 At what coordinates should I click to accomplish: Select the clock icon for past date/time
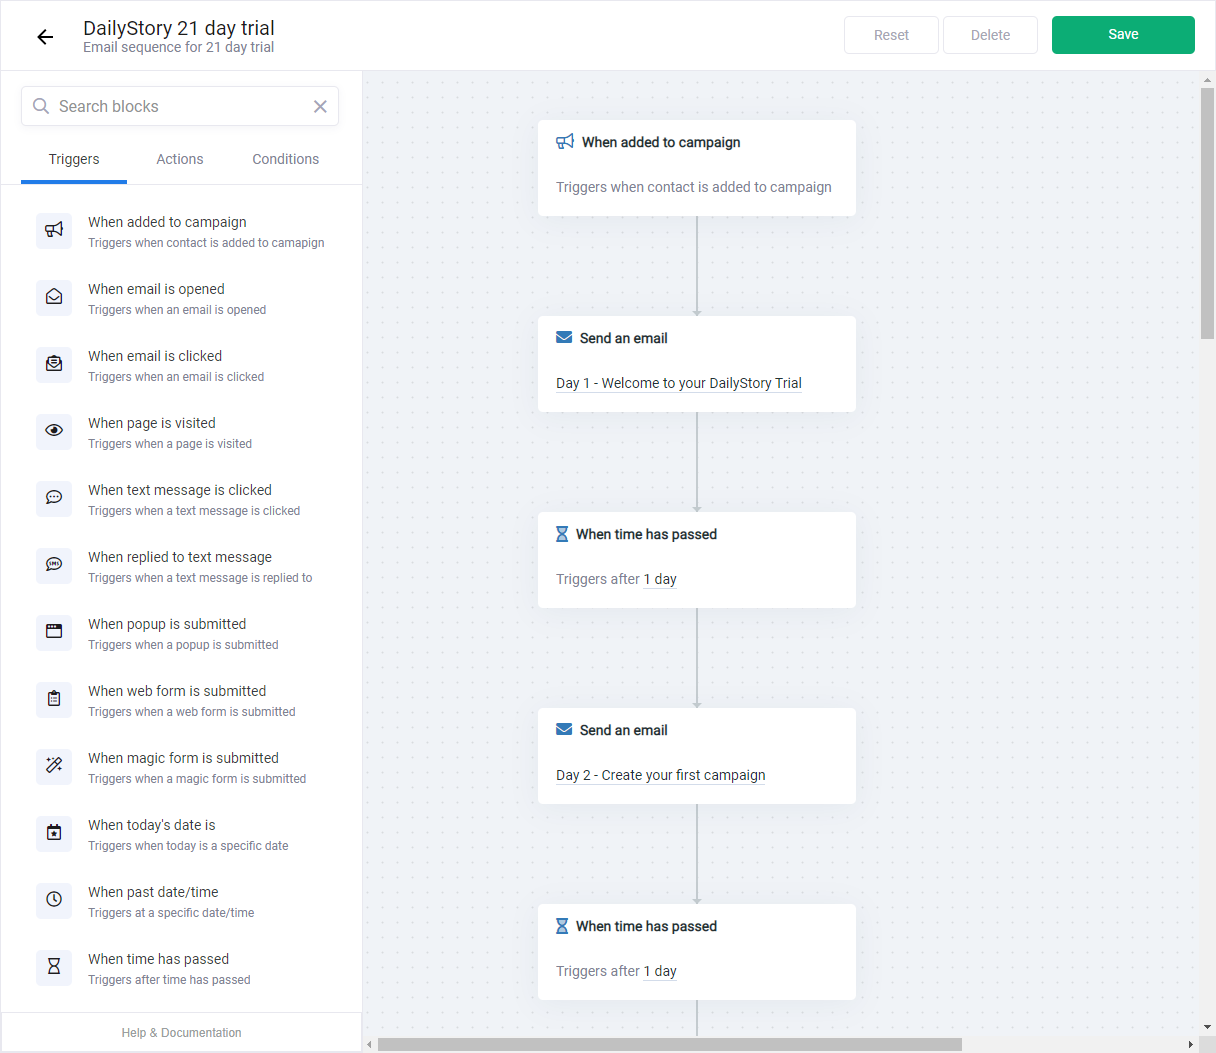coord(54,901)
